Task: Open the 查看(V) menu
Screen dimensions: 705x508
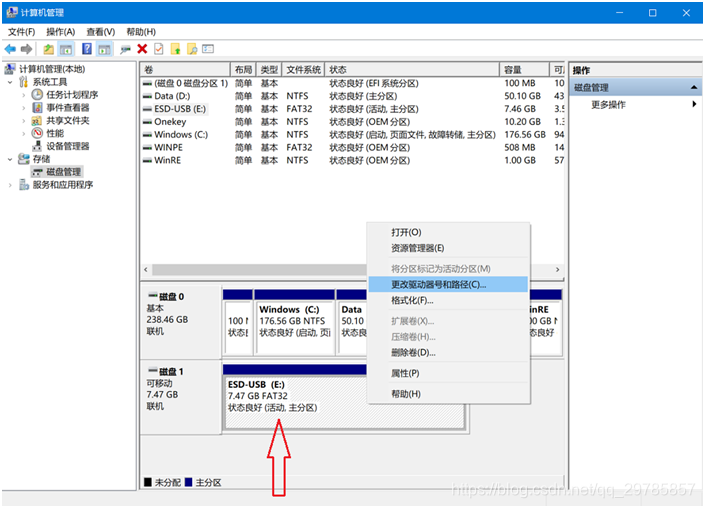Action: tap(101, 32)
